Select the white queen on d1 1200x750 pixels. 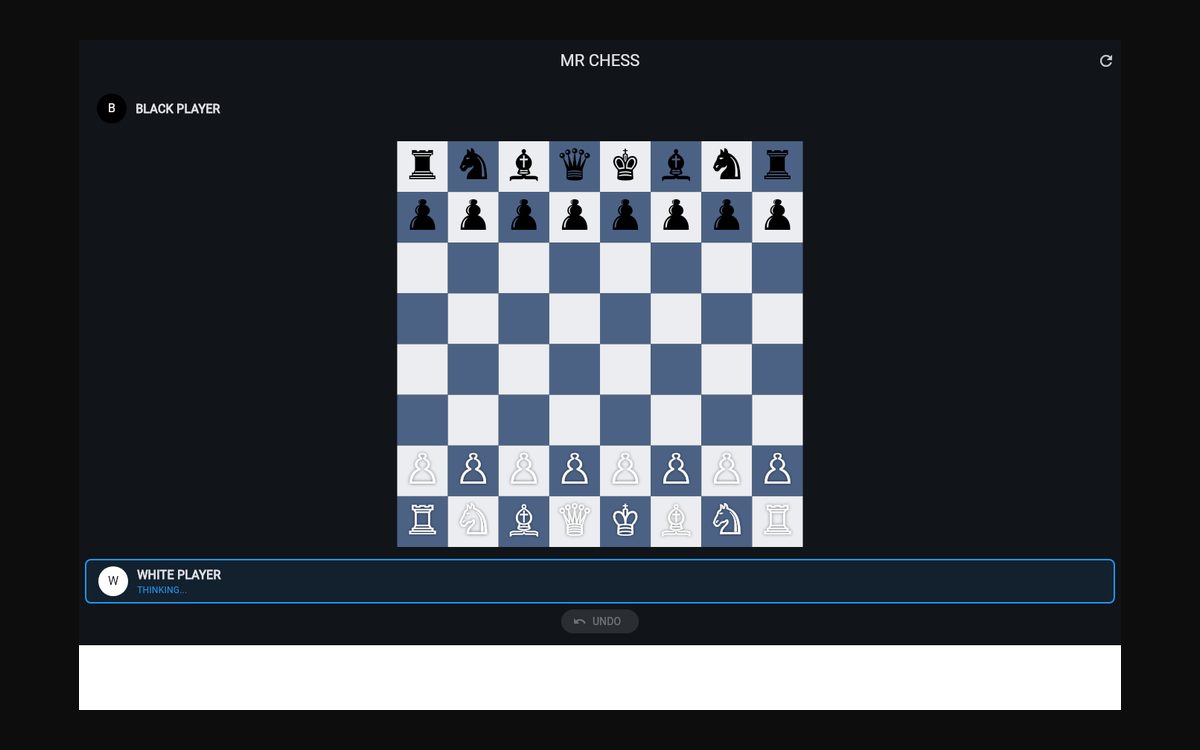[x=575, y=521]
